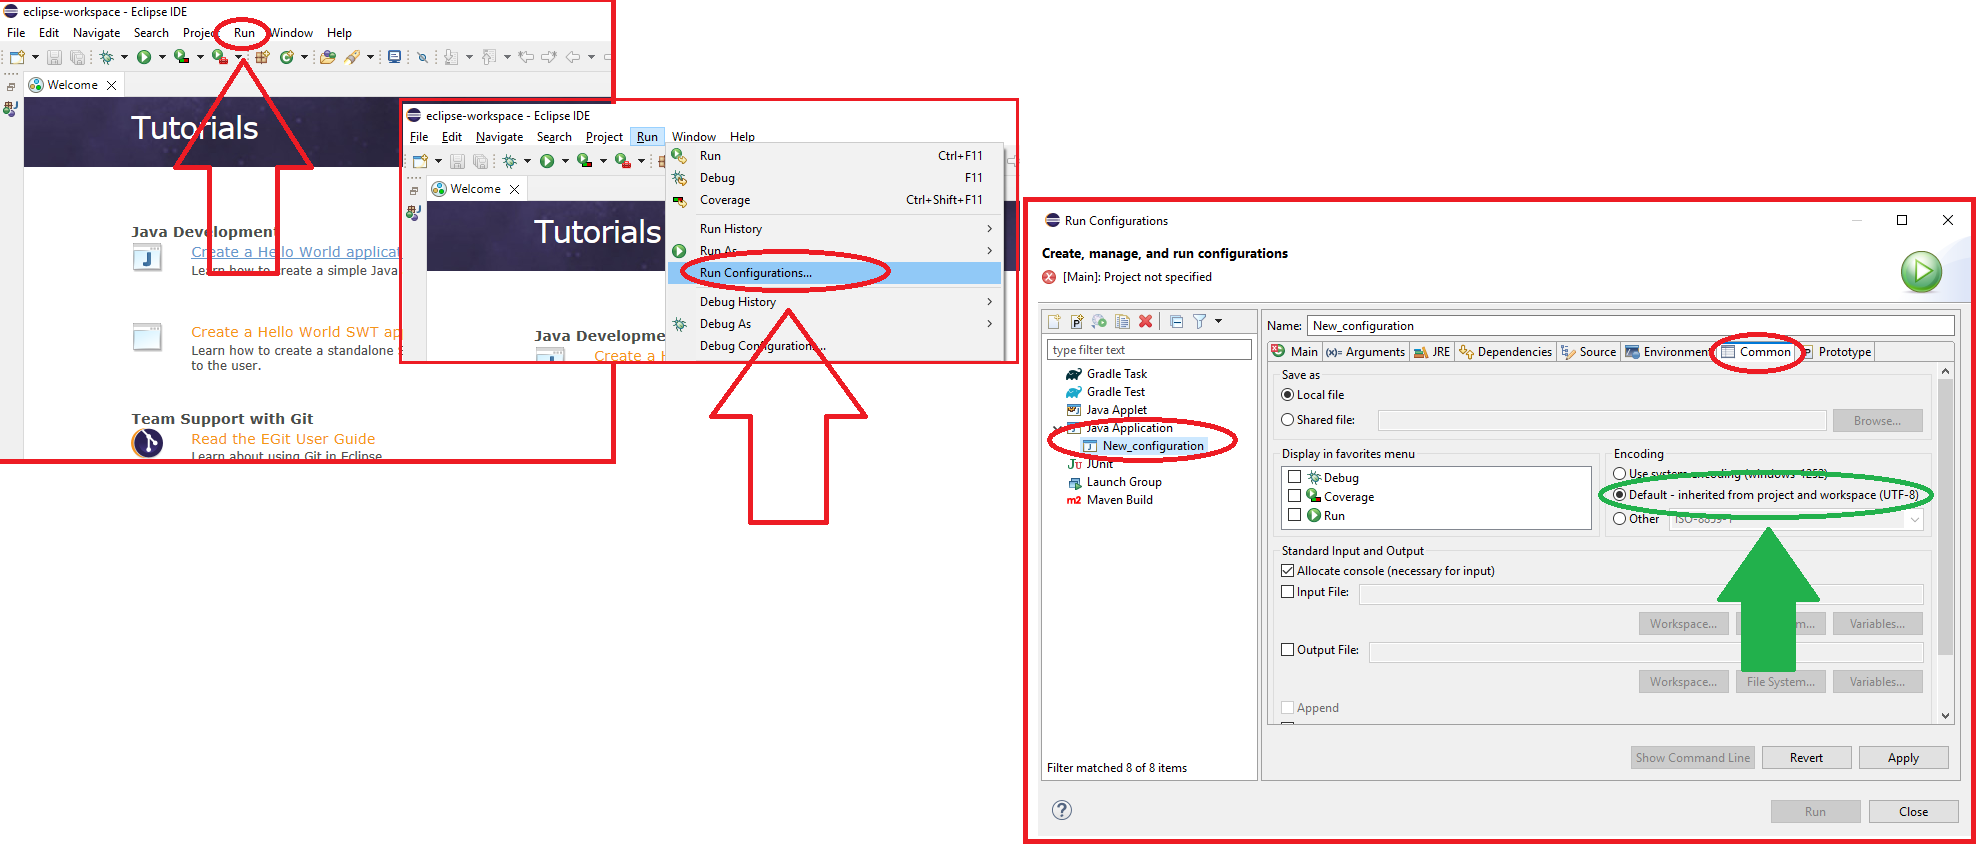Screen dimensions: 1983x850
Task: Switch to the Arguments tab
Action: pyautogui.click(x=1366, y=352)
